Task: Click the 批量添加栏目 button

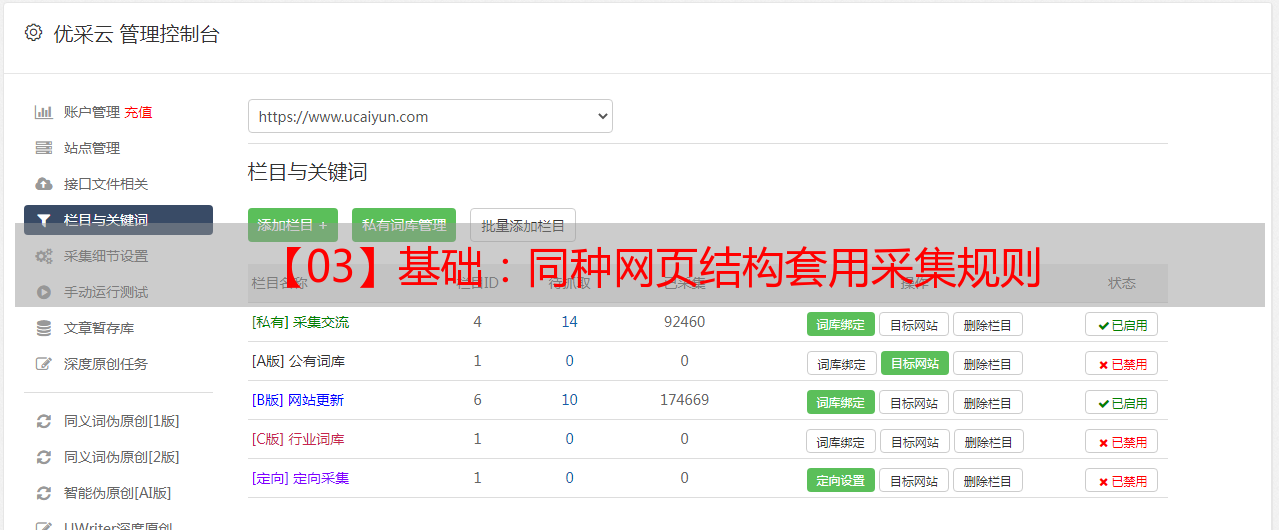Action: click(523, 225)
